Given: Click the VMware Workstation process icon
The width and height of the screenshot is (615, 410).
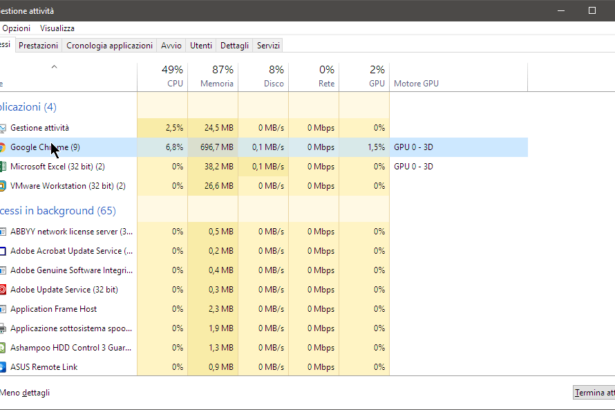Looking at the screenshot, I should pos(3,185).
